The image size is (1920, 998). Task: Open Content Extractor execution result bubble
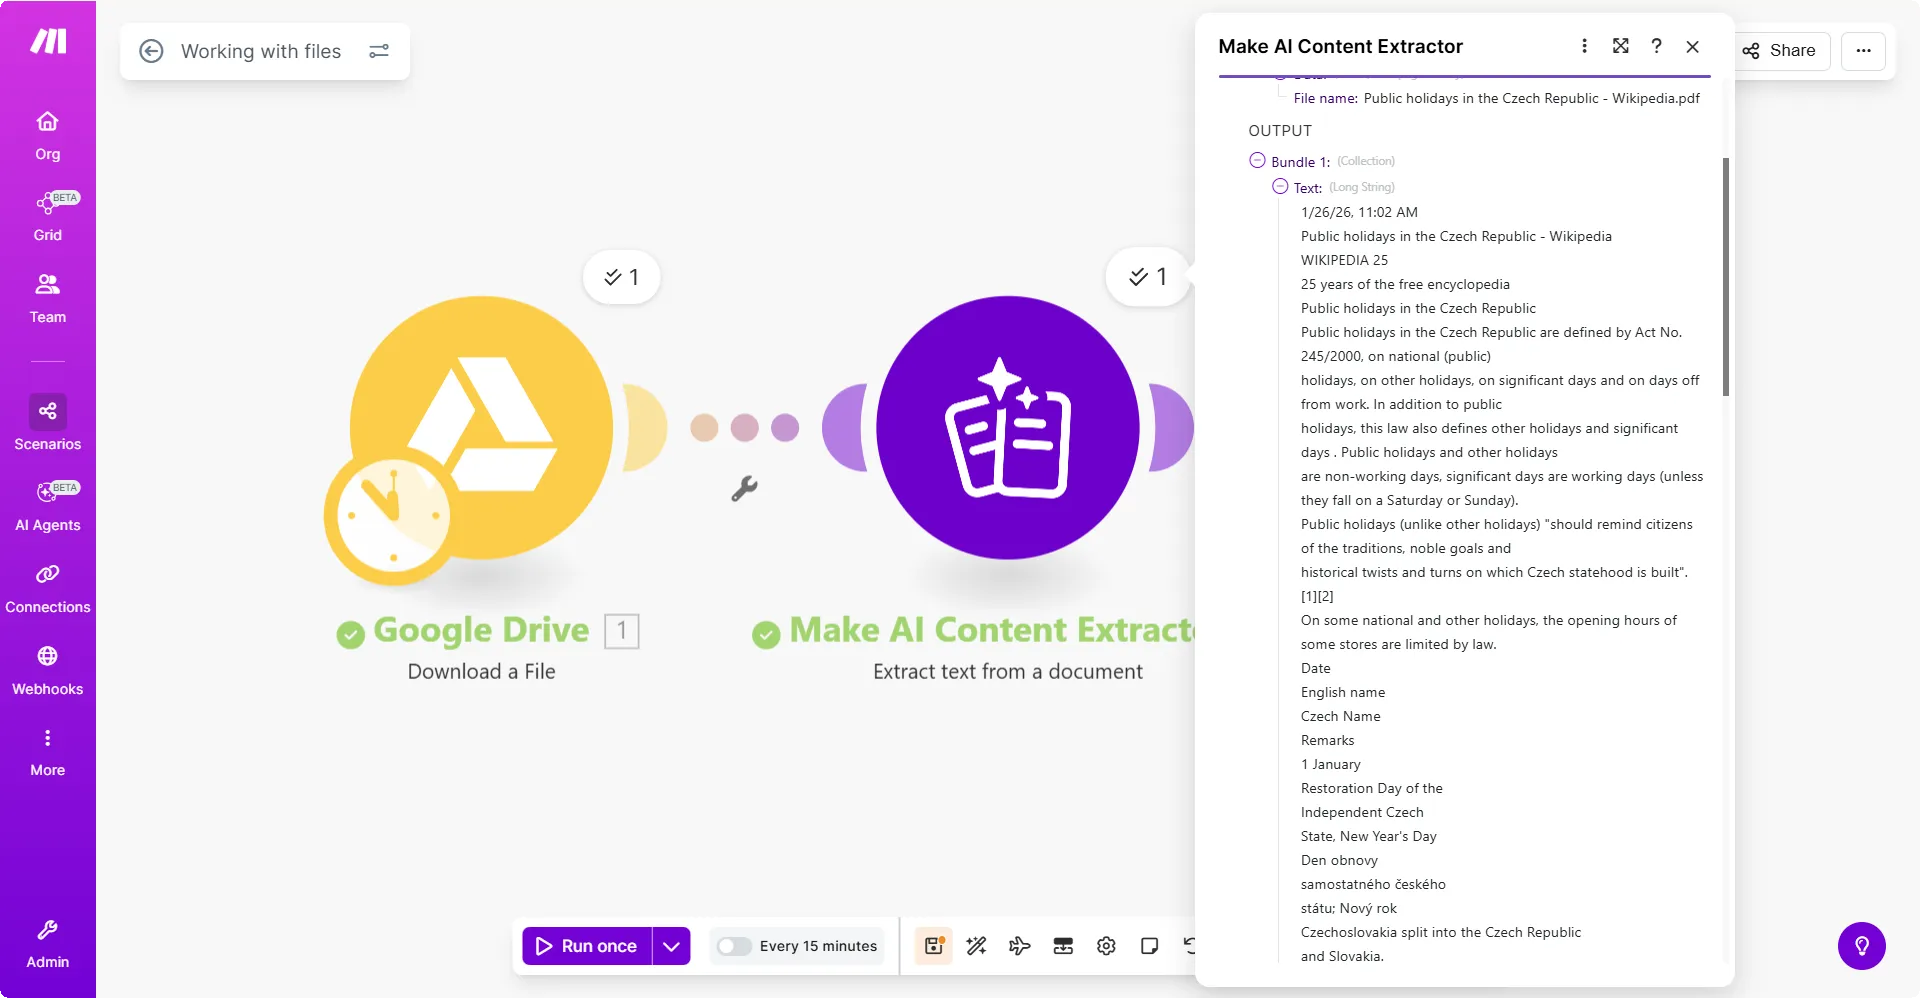1148,277
